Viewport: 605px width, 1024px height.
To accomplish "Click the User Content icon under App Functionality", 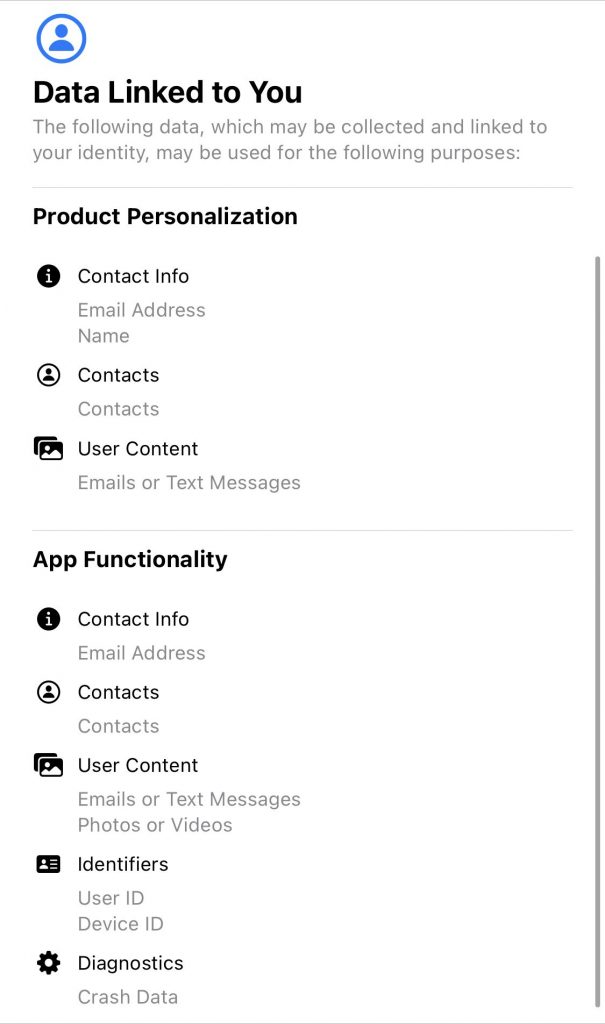I will point(47,765).
